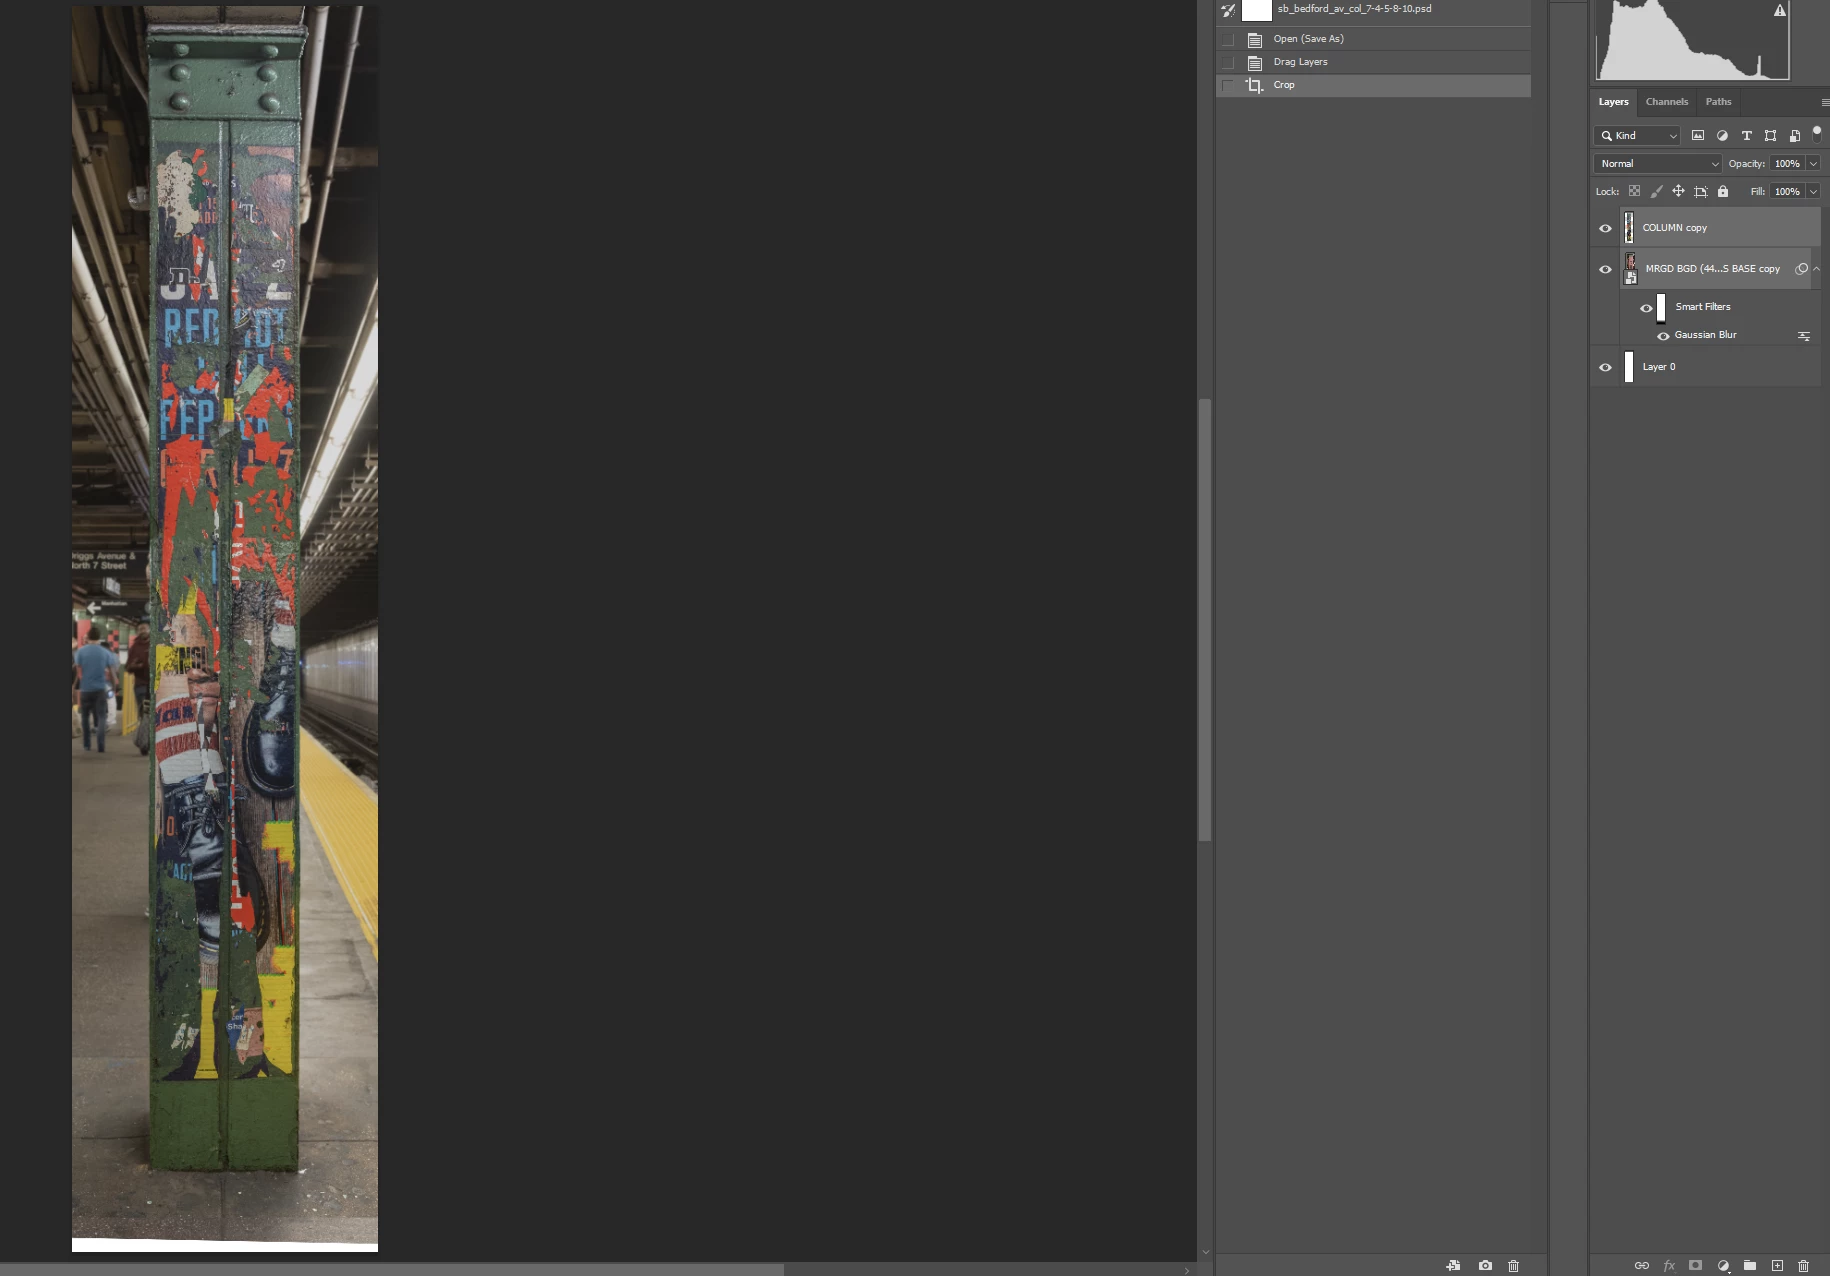This screenshot has height=1276, width=1830.
Task: Hide Layer 0
Action: tap(1605, 367)
